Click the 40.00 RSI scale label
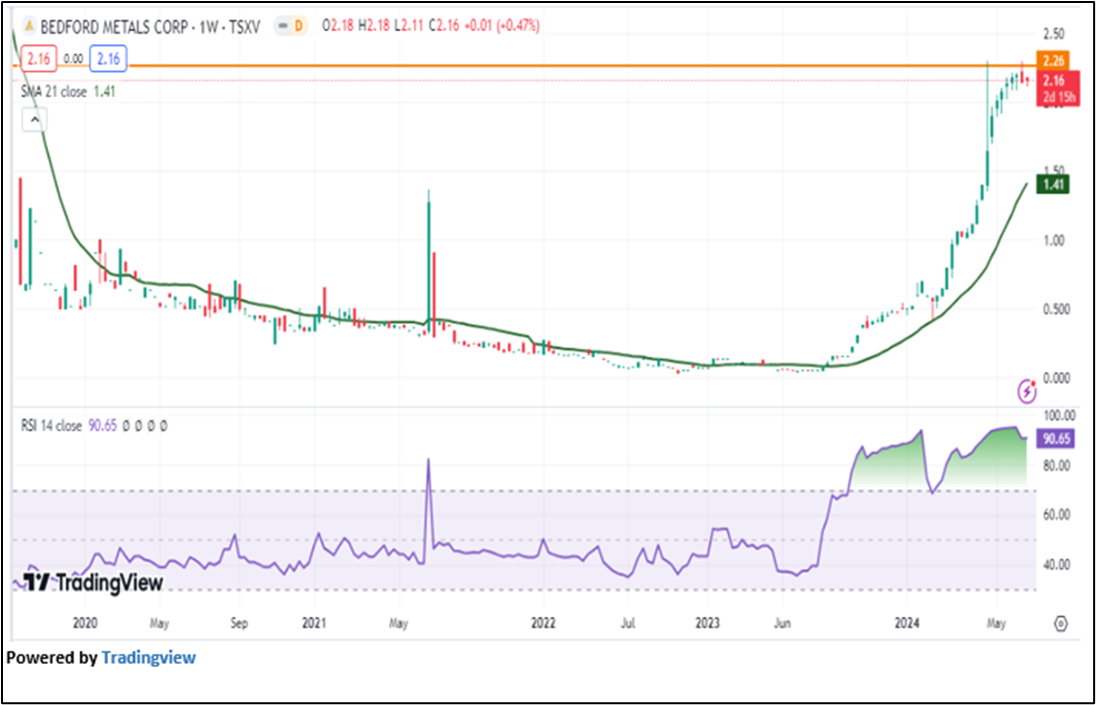Viewport: 1096px width, 705px height. coord(1056,565)
